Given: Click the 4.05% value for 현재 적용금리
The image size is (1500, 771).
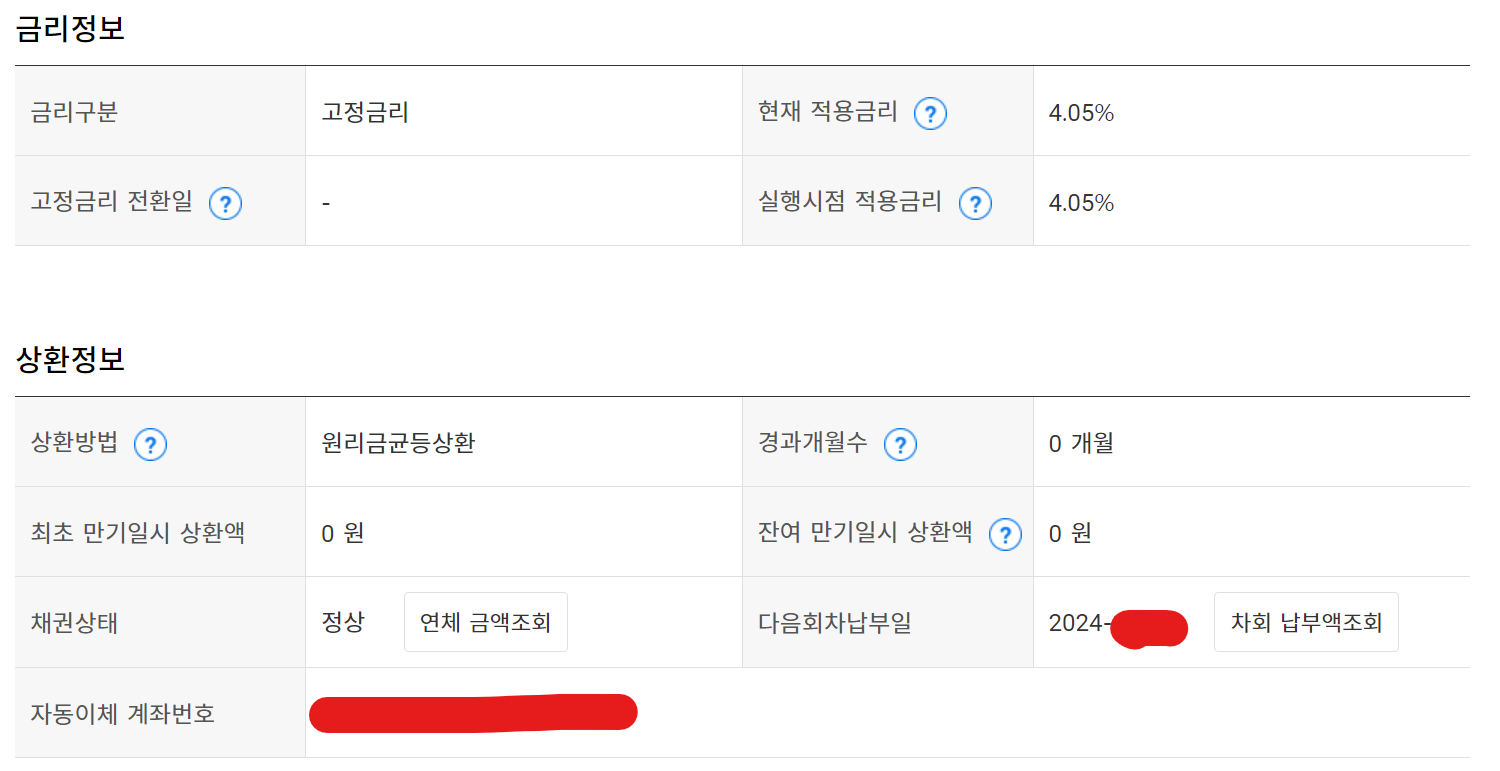Looking at the screenshot, I should [1081, 113].
